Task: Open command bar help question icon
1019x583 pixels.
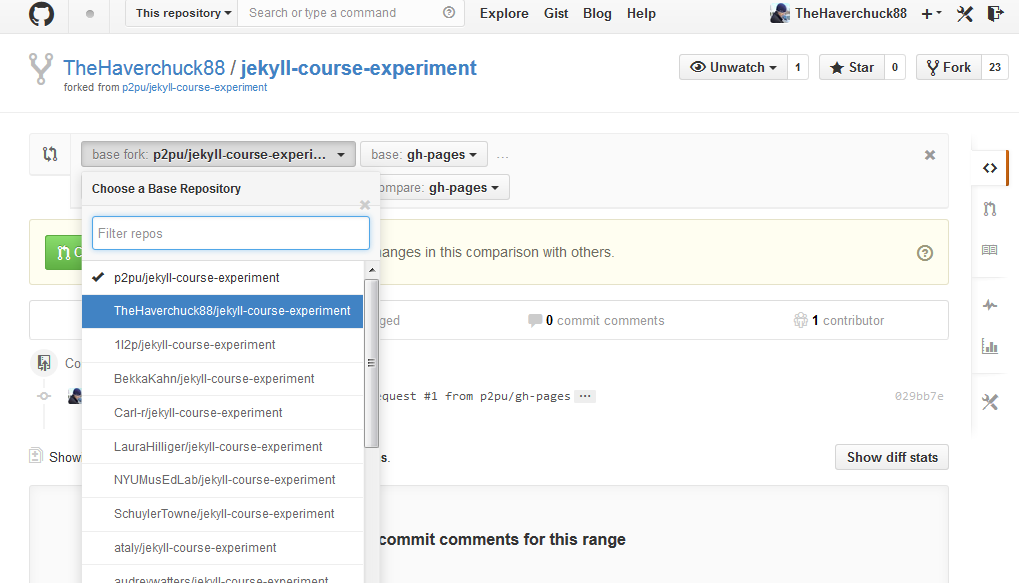Action: [x=449, y=12]
